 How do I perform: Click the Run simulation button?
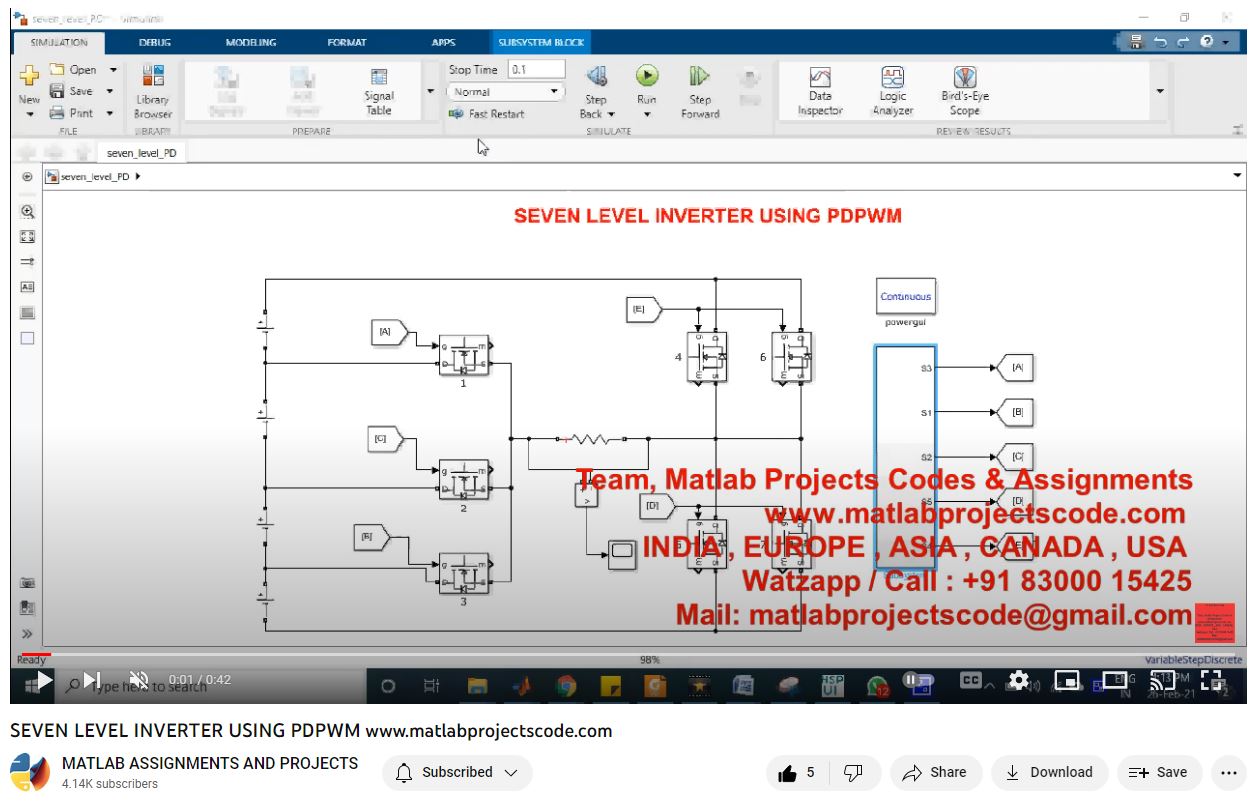(x=647, y=77)
